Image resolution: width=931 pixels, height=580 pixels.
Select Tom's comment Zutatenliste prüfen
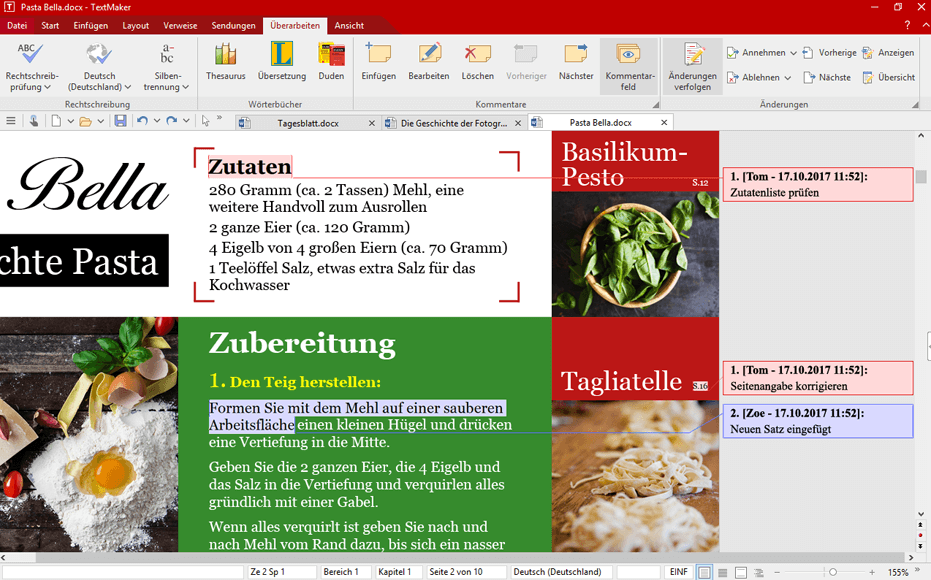(817, 184)
